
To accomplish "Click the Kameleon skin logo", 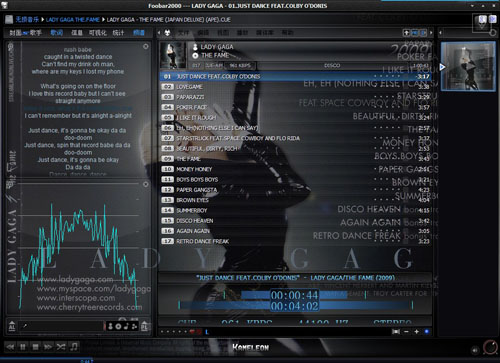I will 251,348.
